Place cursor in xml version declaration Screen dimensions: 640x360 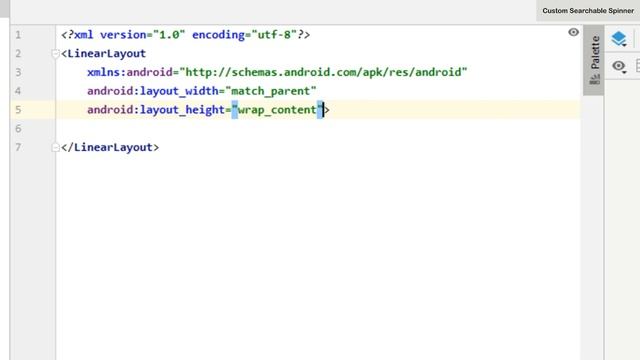tap(185, 35)
